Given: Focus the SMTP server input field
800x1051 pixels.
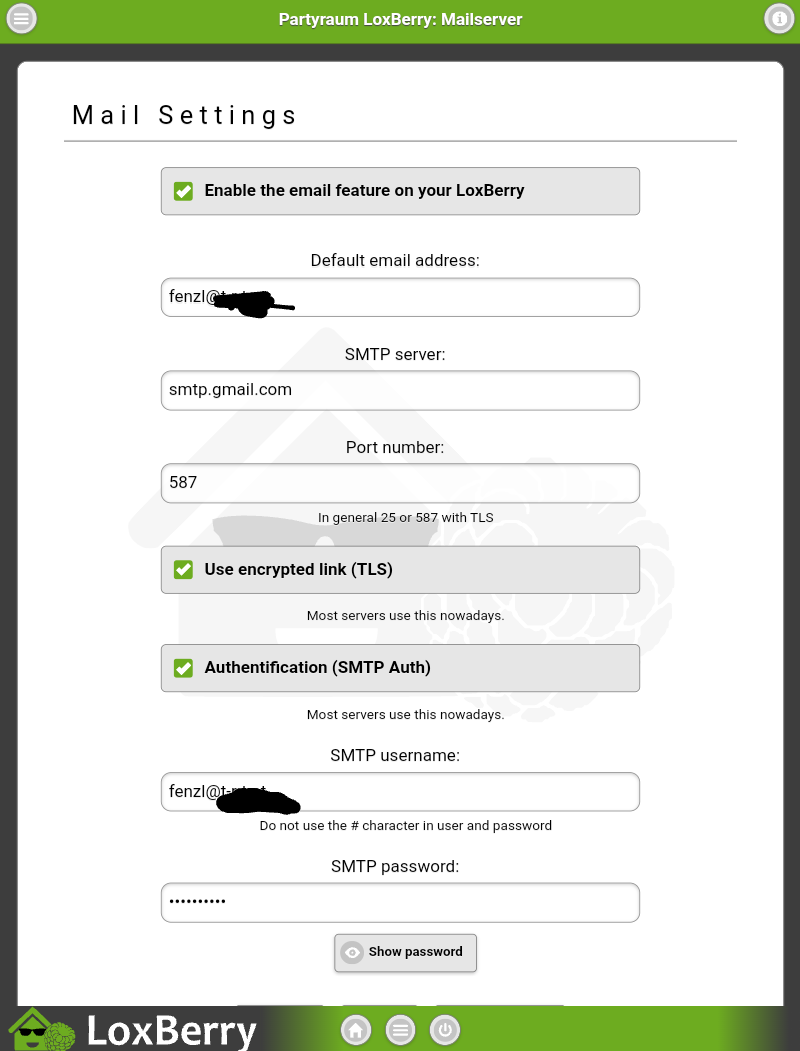Looking at the screenshot, I should [x=400, y=391].
